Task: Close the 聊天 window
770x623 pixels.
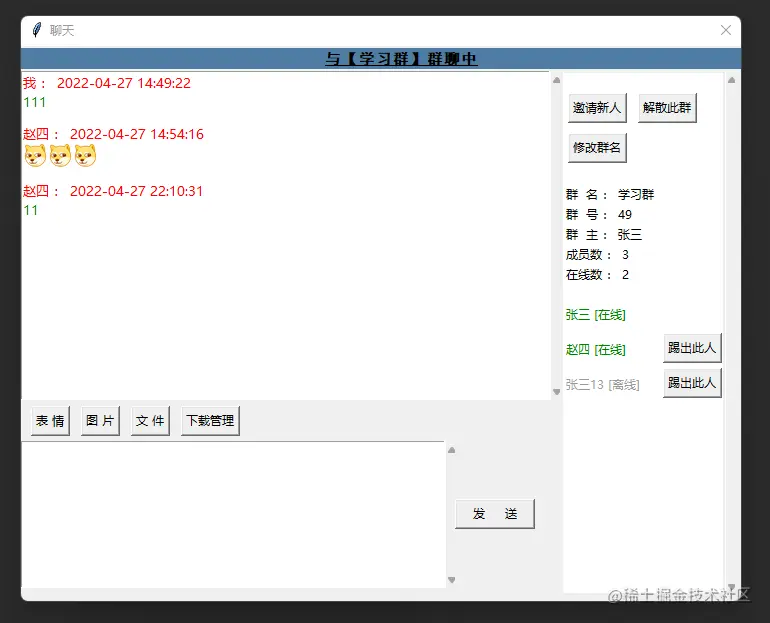Action: tap(726, 30)
